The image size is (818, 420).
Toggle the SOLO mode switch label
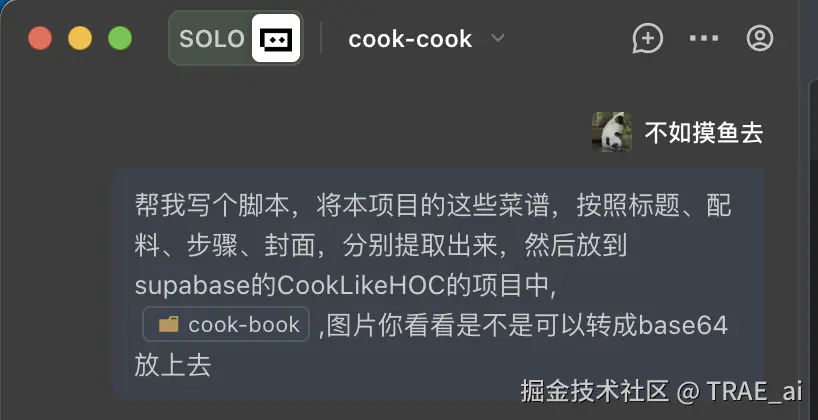(212, 39)
